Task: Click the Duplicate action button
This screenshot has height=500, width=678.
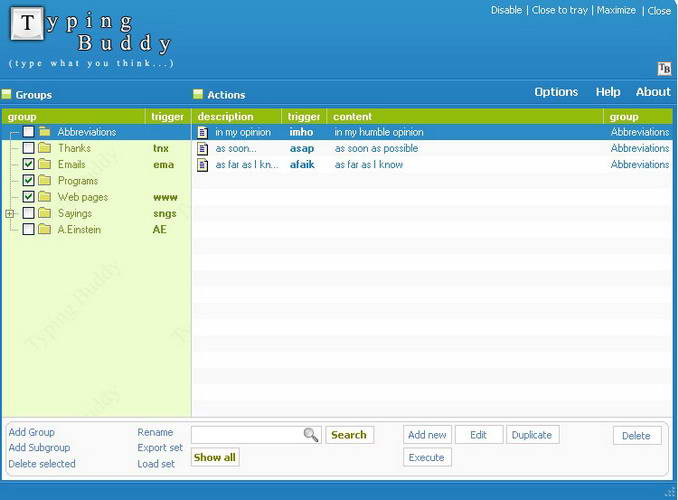Action: pyautogui.click(x=532, y=435)
